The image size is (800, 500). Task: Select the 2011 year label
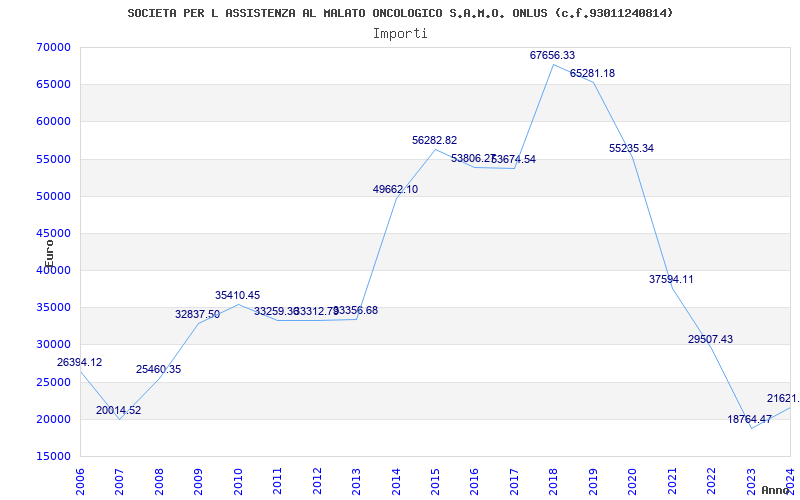(x=277, y=481)
